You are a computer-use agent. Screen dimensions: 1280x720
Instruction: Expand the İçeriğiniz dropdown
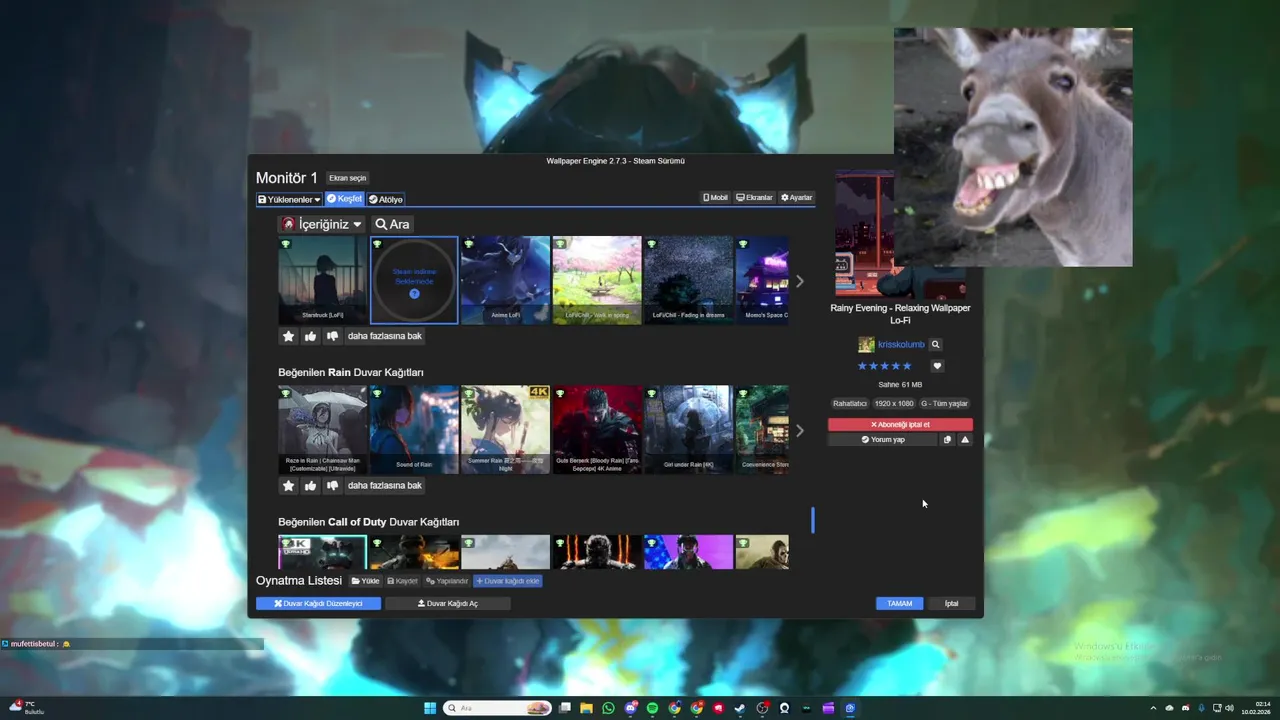click(322, 224)
